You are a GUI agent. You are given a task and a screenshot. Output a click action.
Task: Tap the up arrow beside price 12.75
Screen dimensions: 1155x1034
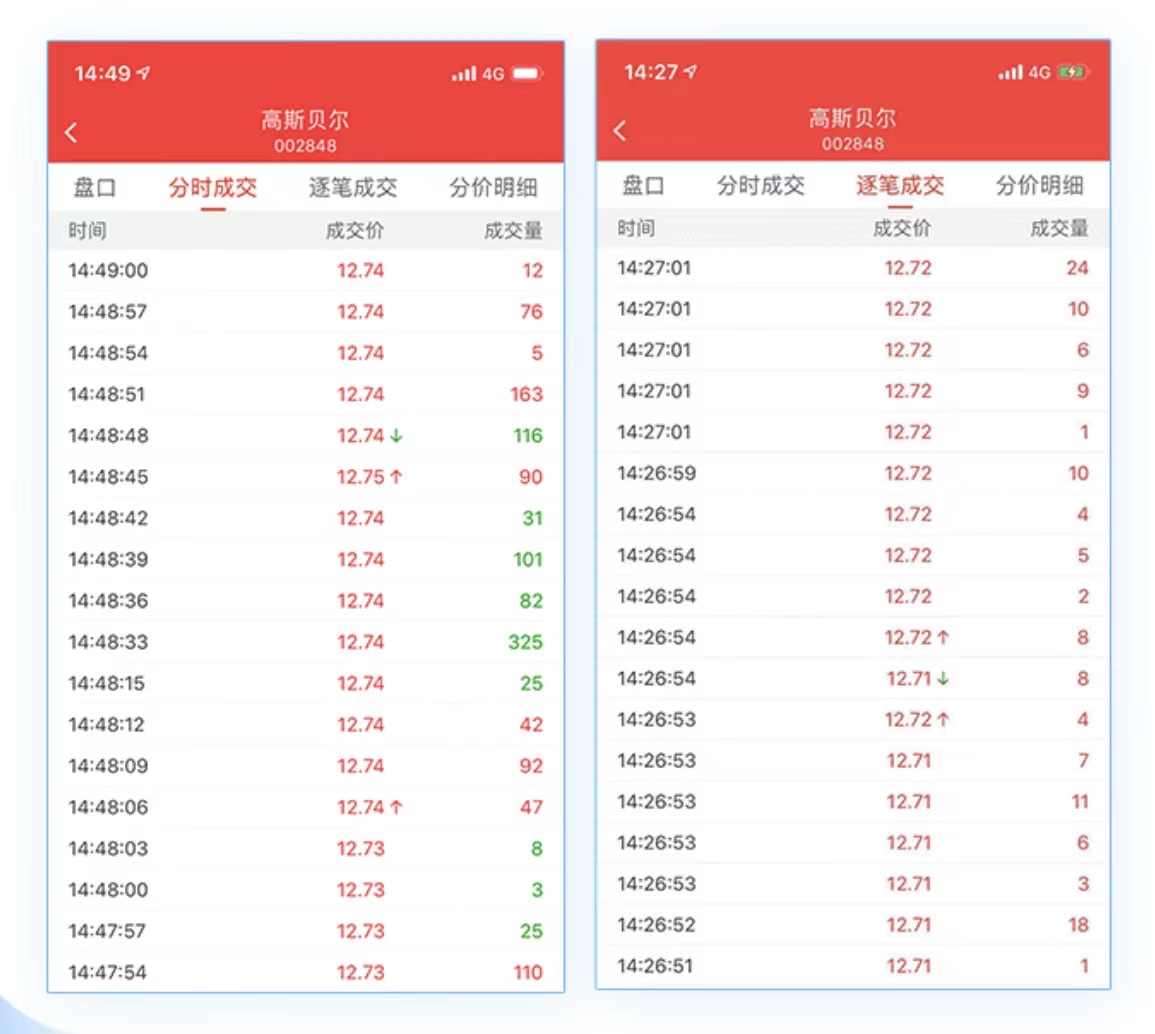click(x=397, y=477)
